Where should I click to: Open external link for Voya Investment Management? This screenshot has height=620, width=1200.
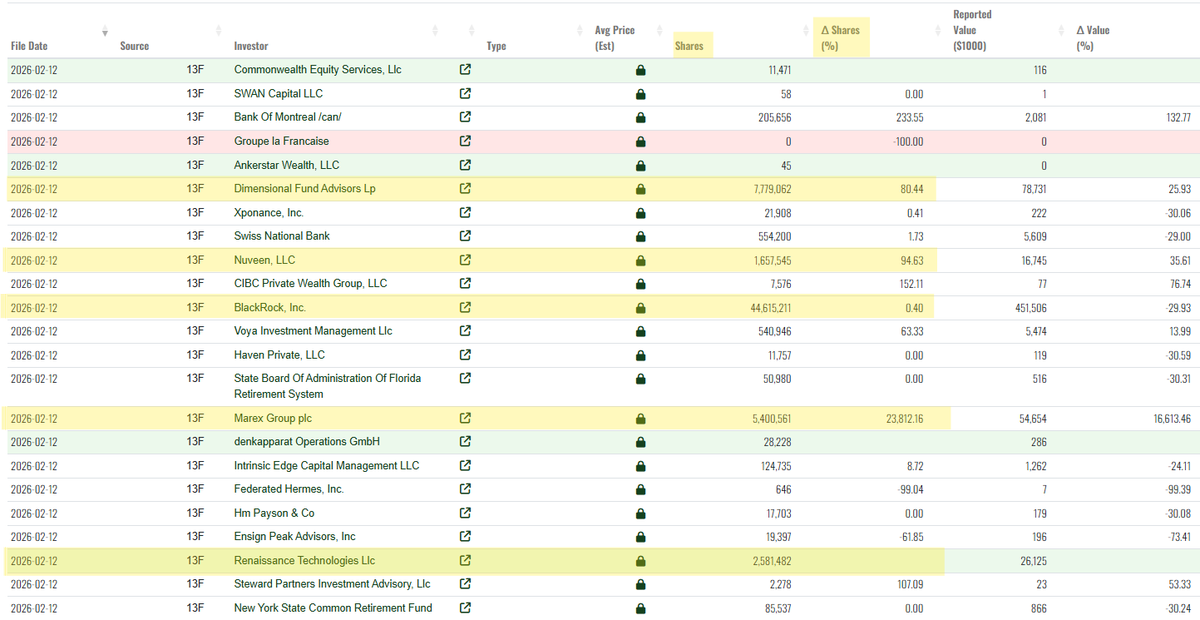click(x=465, y=331)
